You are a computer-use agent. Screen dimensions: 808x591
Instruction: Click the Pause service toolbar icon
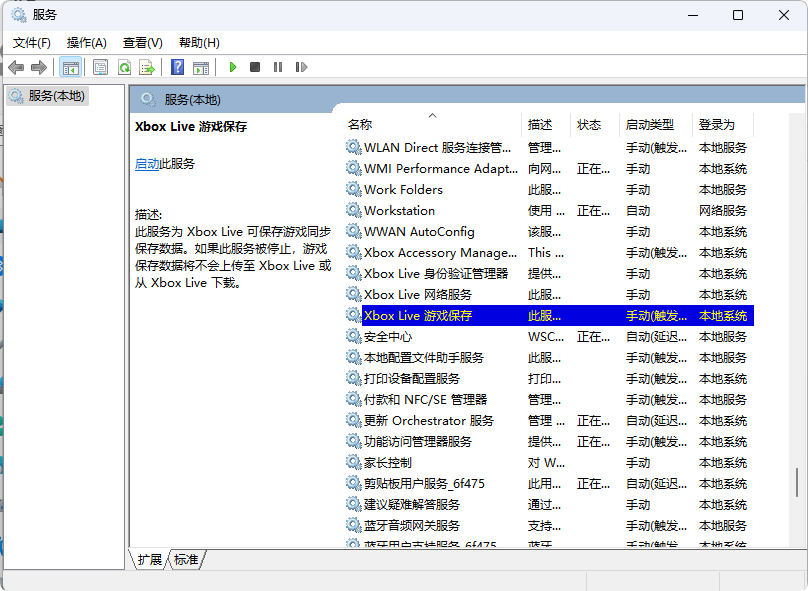pyautogui.click(x=277, y=67)
